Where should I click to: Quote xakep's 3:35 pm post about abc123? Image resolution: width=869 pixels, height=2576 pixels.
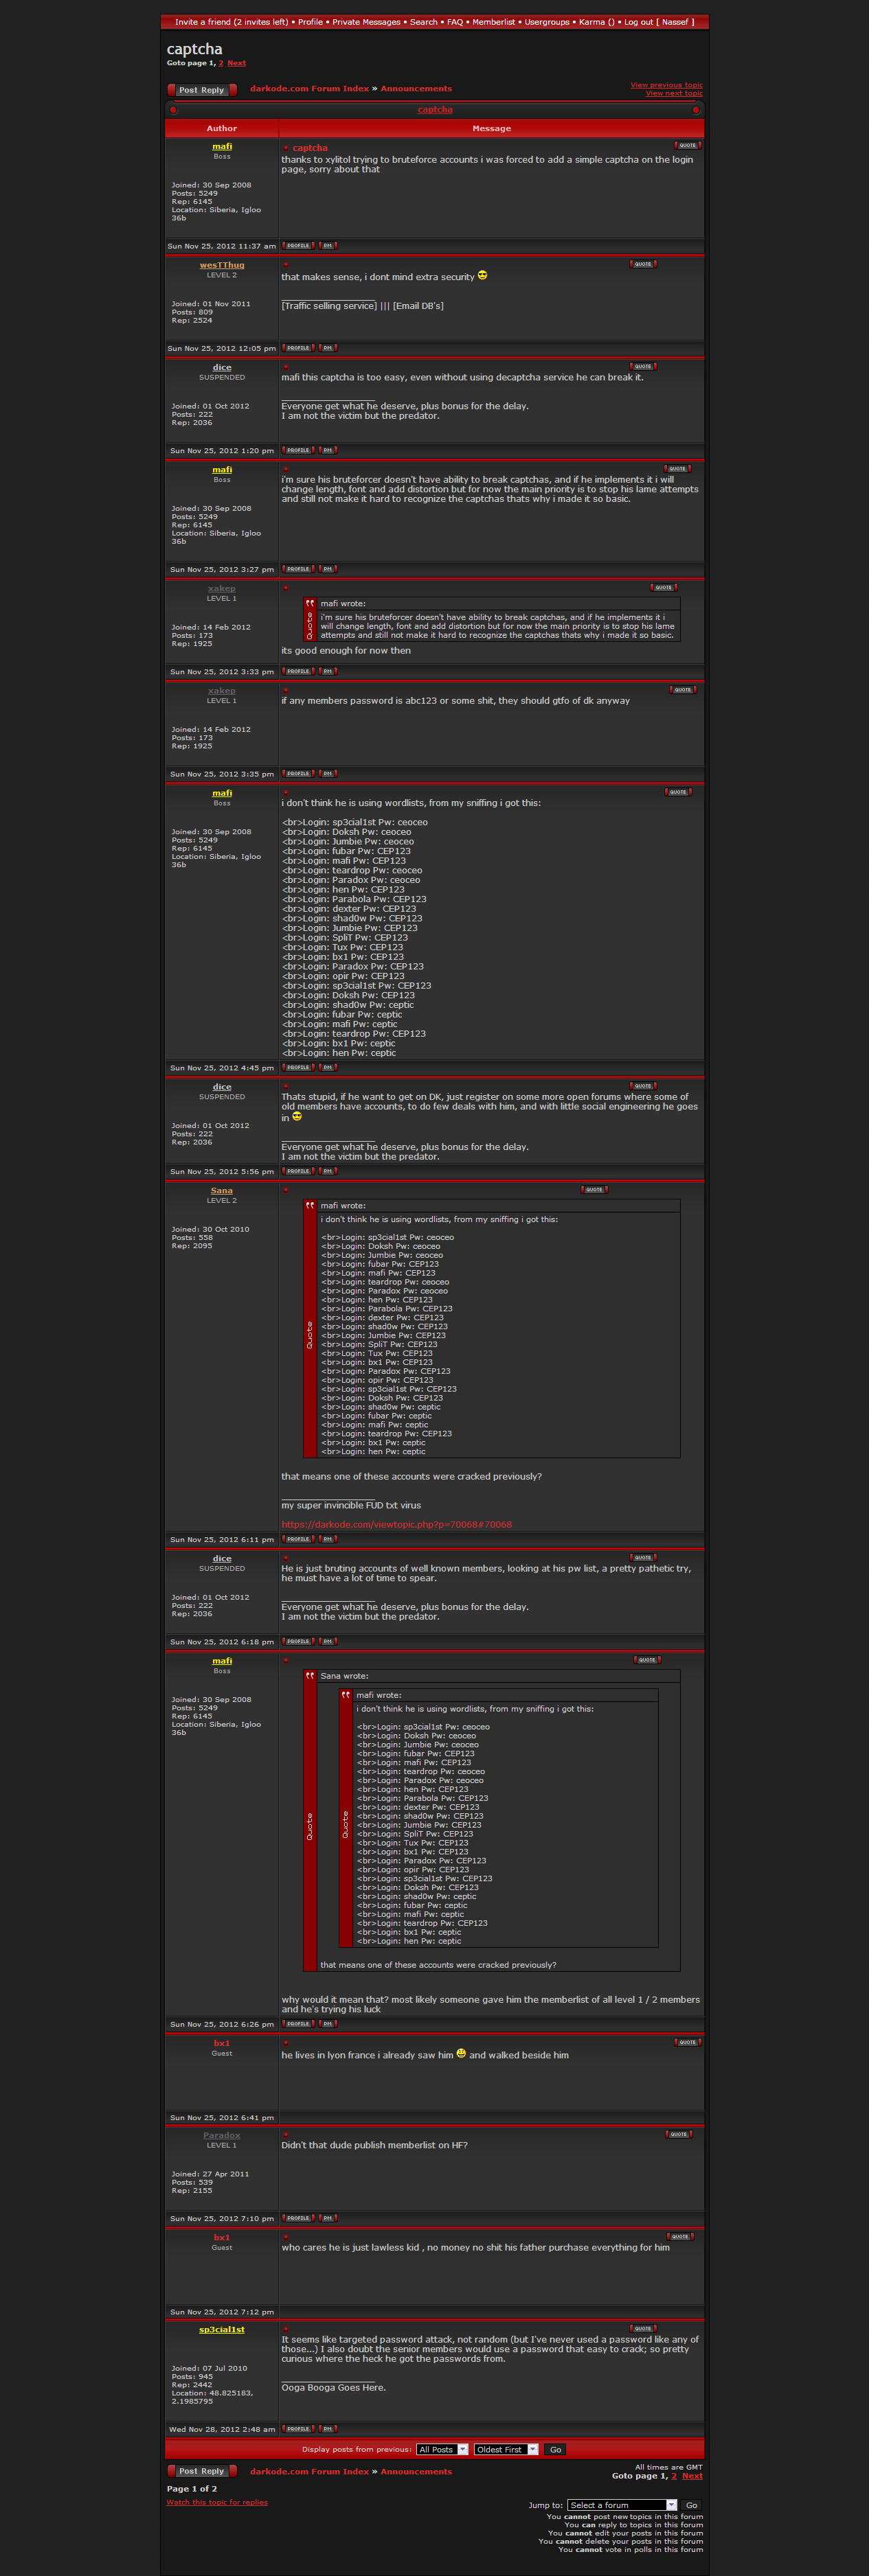coord(682,689)
